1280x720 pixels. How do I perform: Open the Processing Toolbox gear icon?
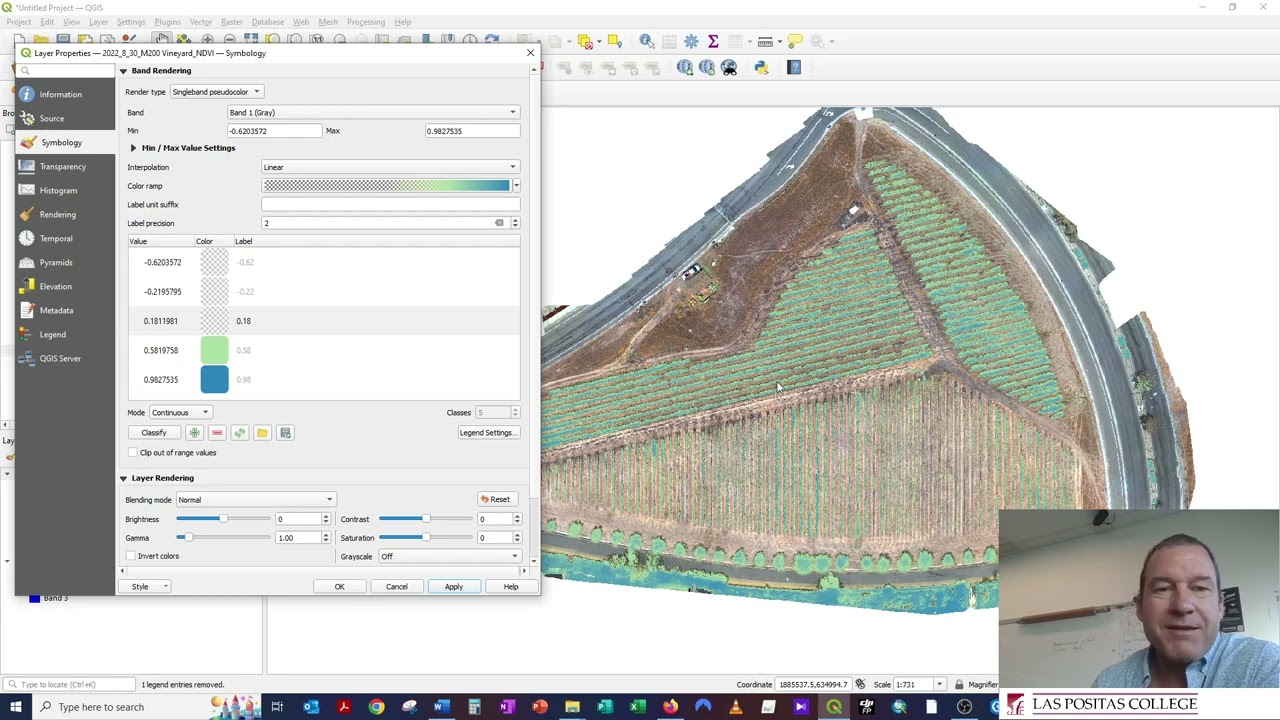tap(691, 41)
